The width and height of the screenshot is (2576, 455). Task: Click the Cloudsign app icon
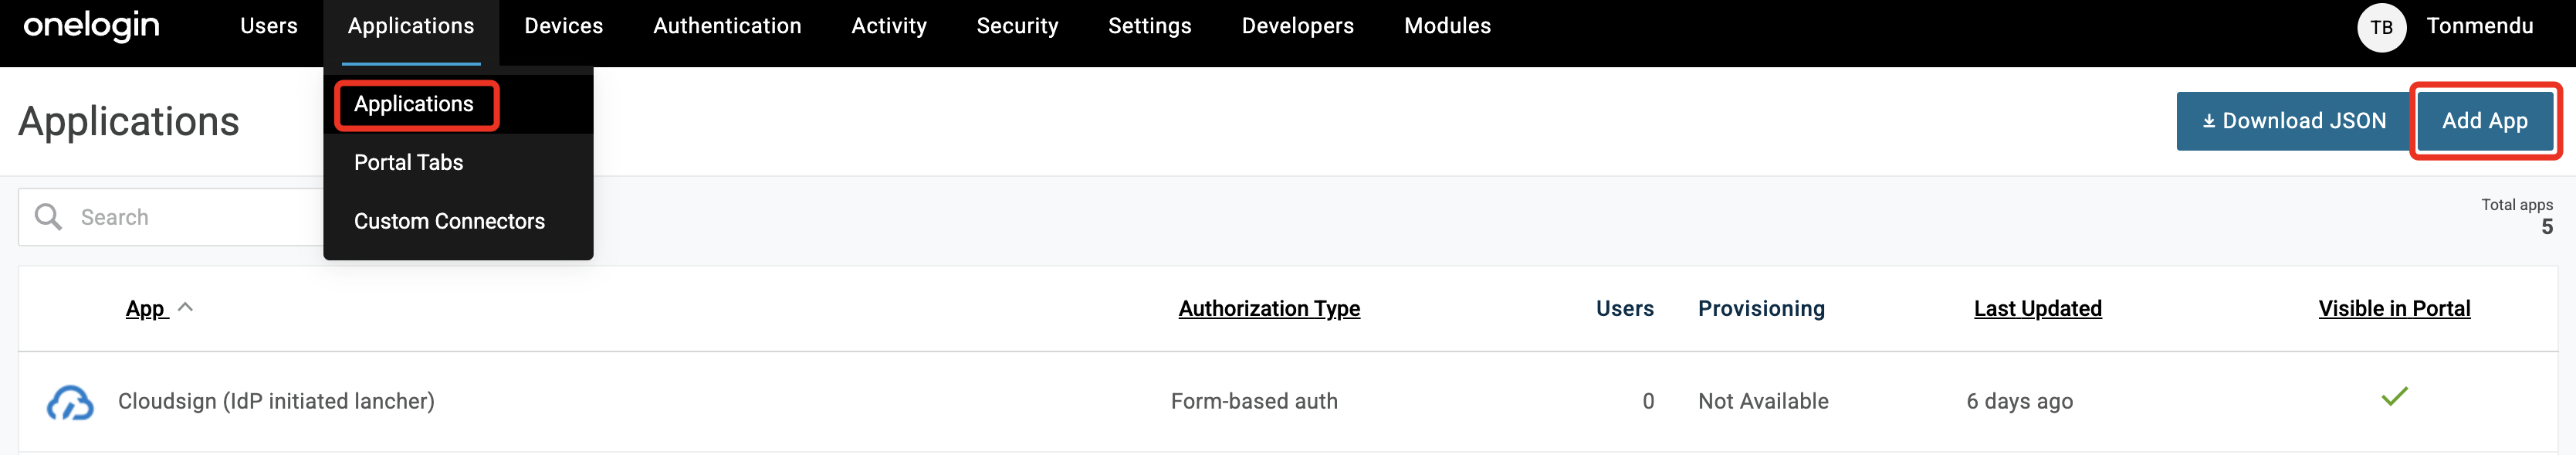(x=70, y=402)
